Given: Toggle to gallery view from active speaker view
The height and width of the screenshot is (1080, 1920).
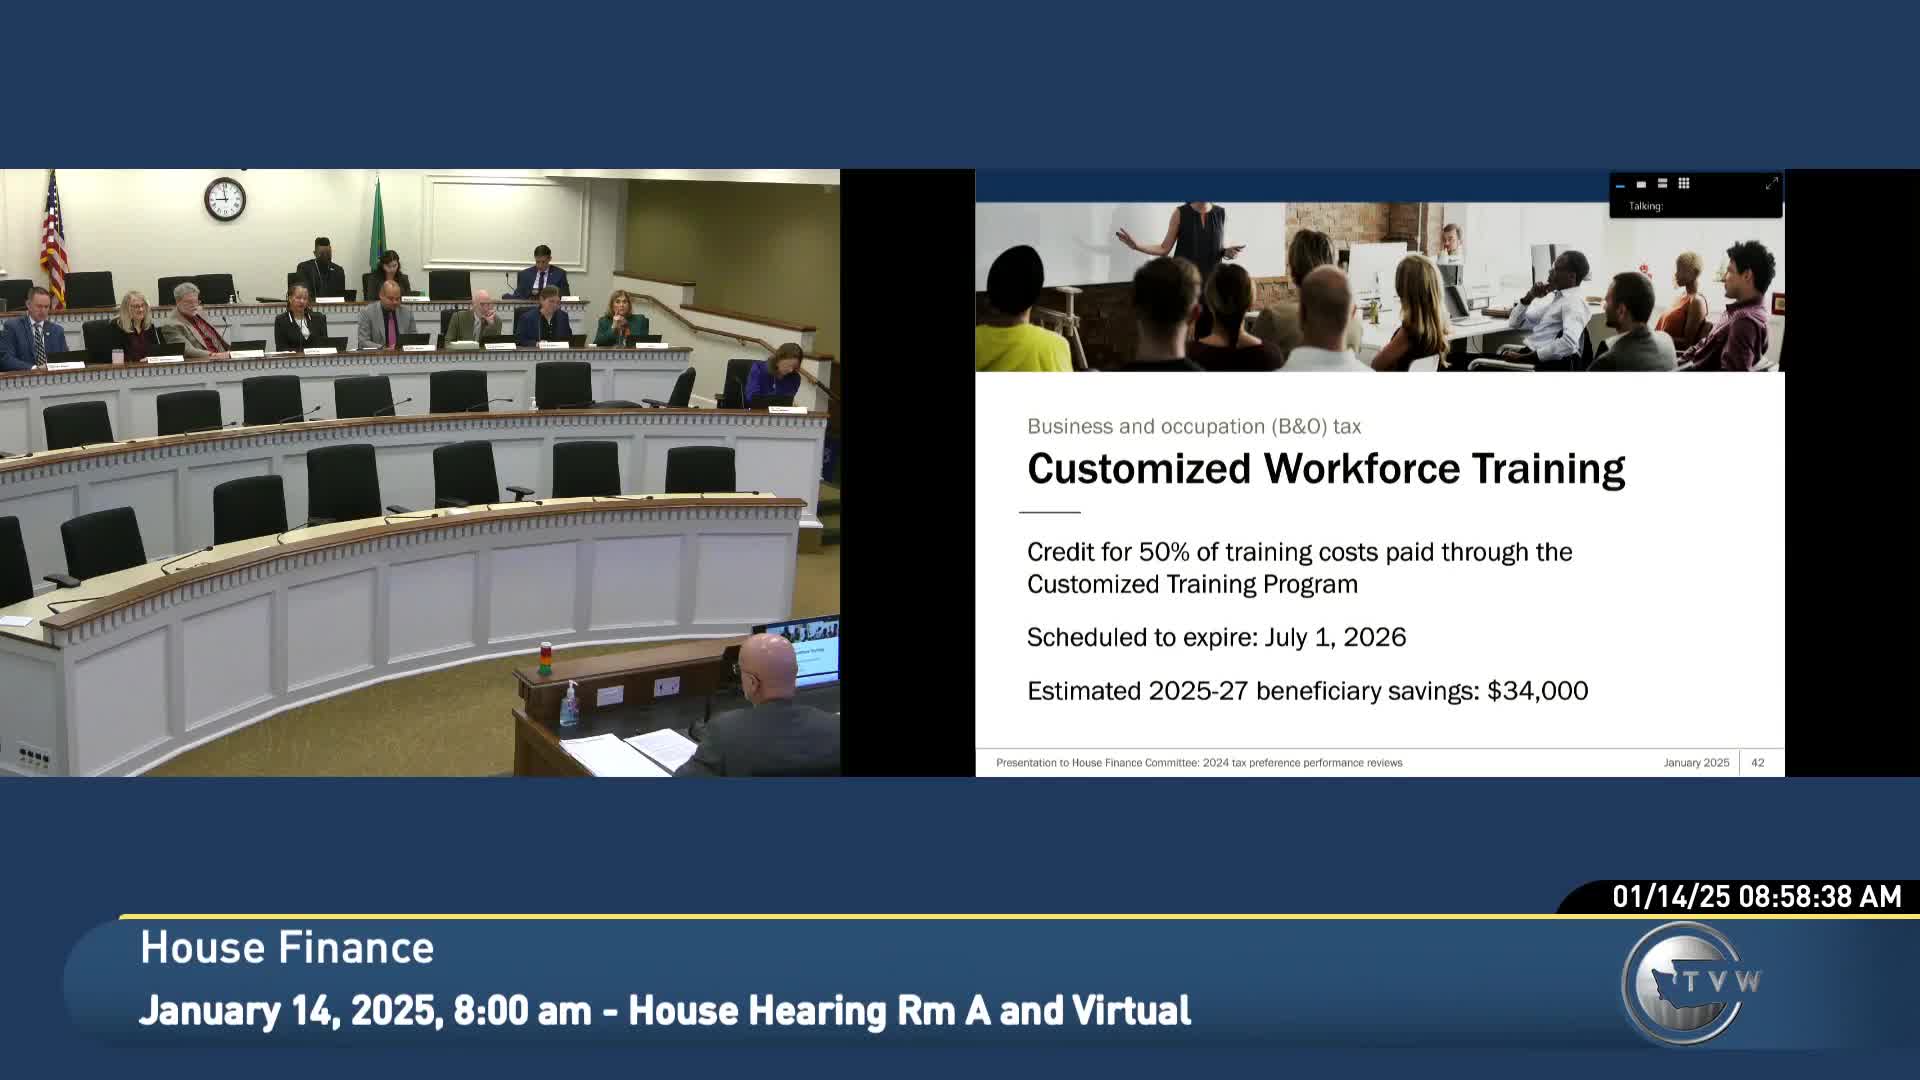Looking at the screenshot, I should point(1684,183).
